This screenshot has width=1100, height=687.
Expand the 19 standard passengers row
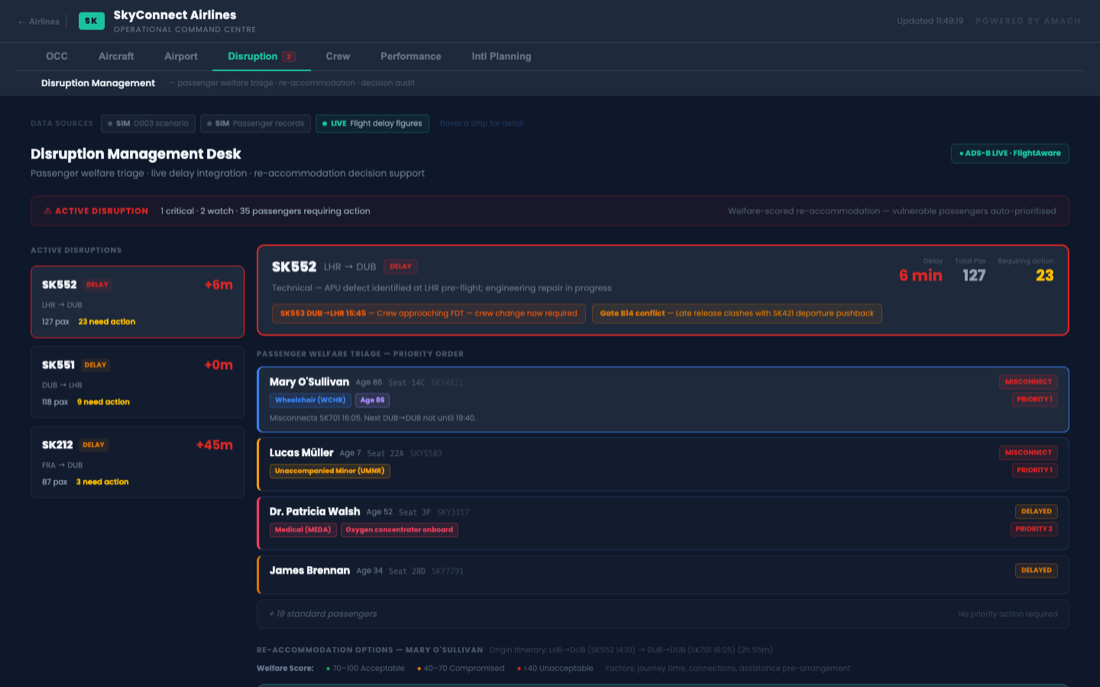click(x=662, y=614)
